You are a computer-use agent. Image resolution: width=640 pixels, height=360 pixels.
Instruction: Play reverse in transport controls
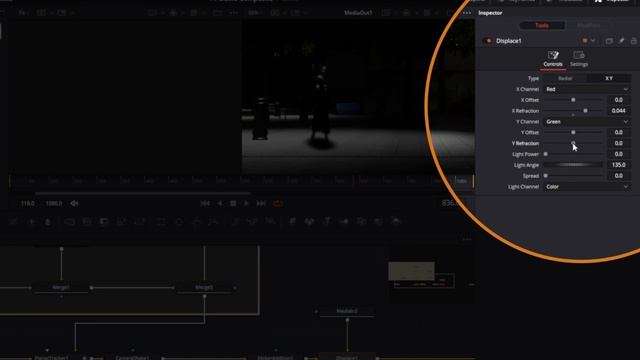tap(220, 203)
